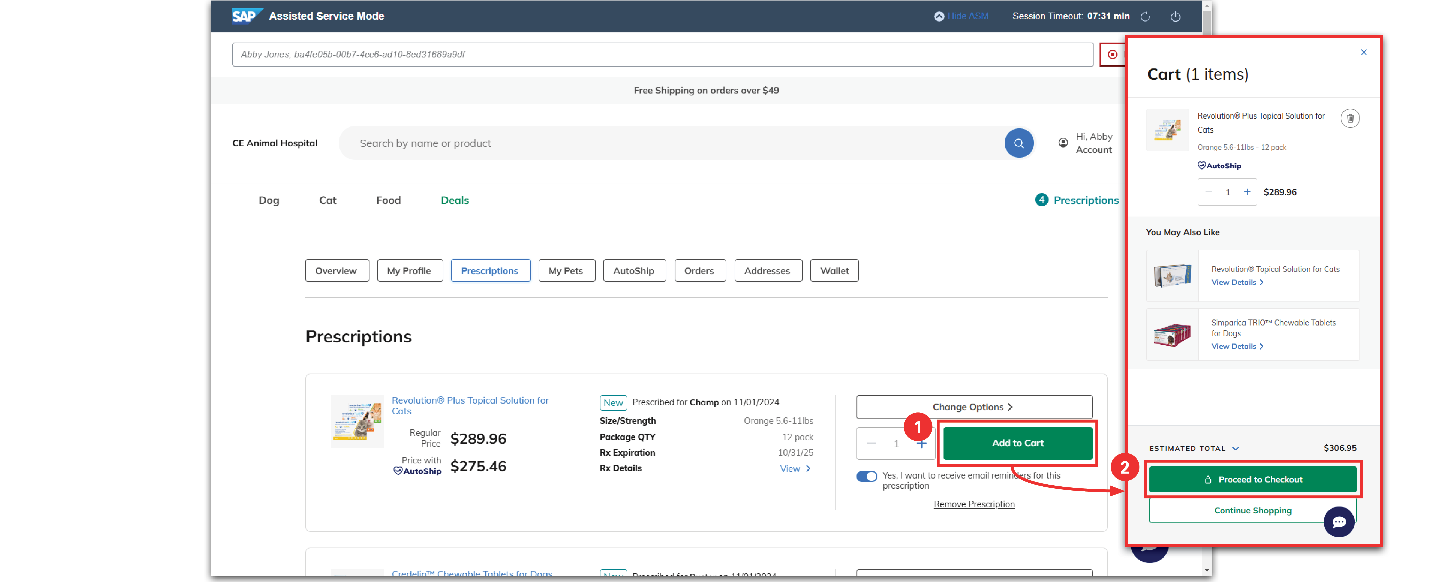Click the Remove Prescription link
The height and width of the screenshot is (582, 1430).
click(x=974, y=504)
